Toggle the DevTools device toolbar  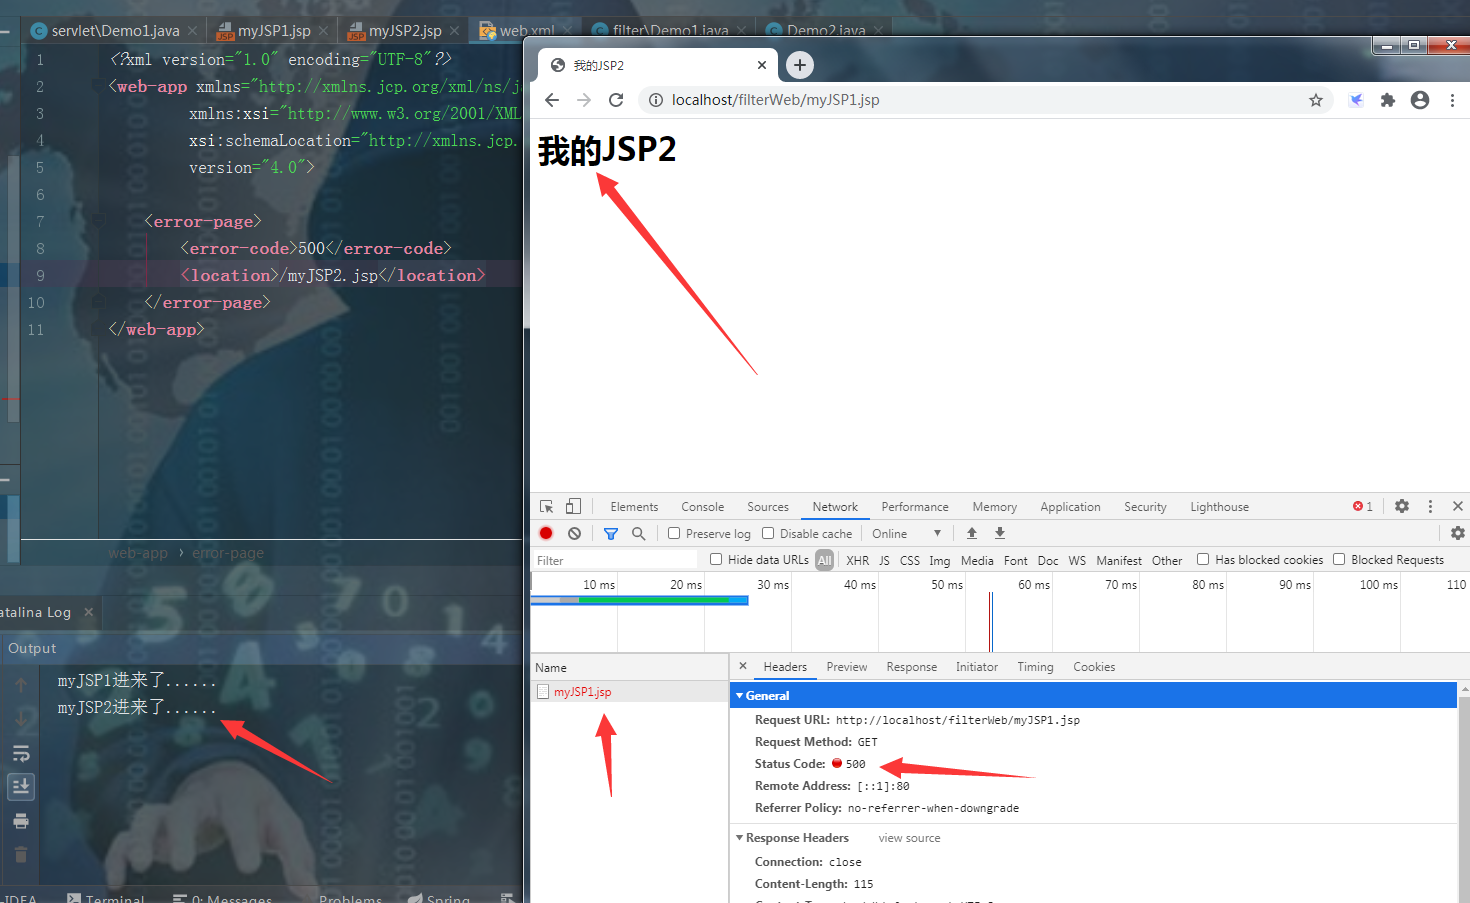[x=573, y=507]
